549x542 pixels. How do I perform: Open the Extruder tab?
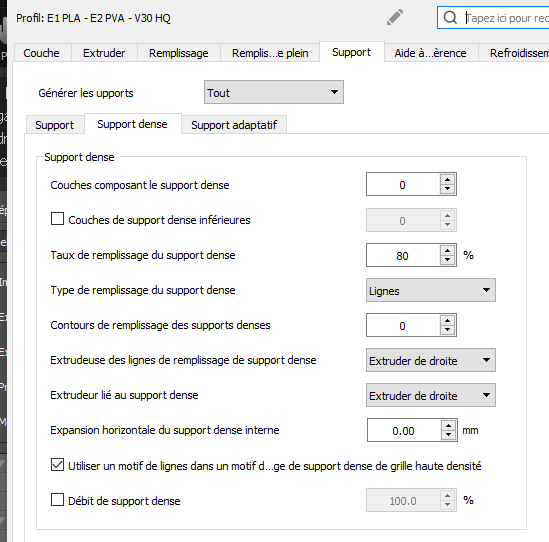104,53
